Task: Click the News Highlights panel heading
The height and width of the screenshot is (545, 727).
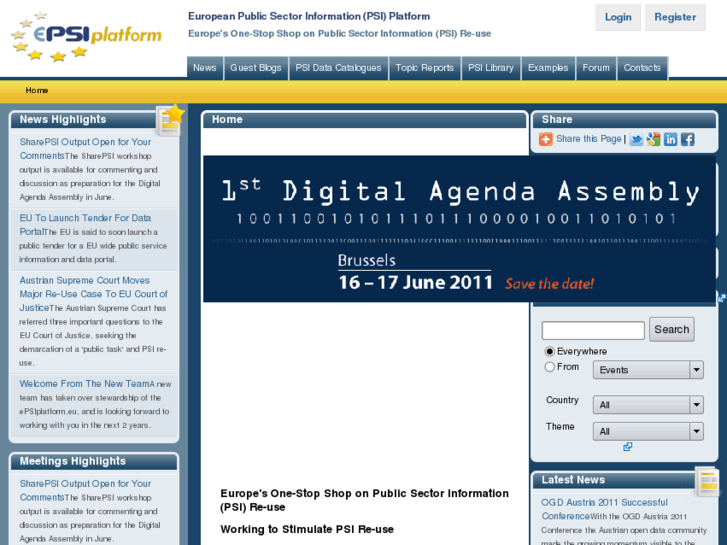Action: 63,119
